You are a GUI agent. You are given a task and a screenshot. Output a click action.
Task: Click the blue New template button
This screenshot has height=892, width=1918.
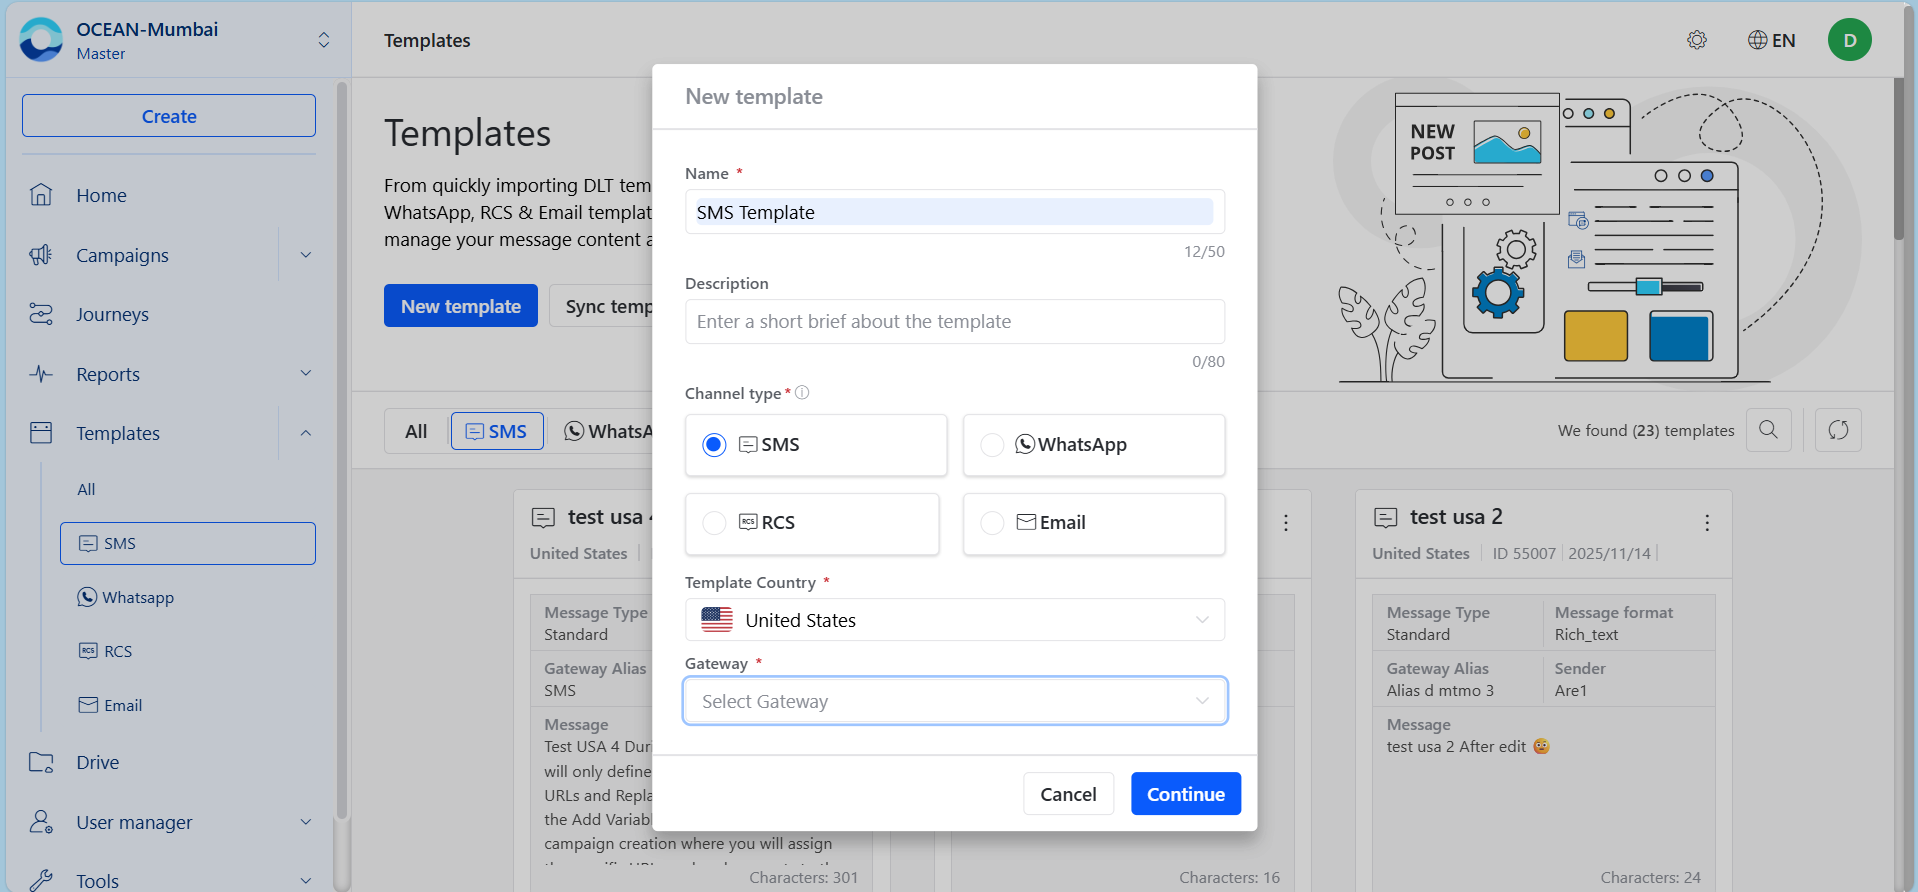461,306
